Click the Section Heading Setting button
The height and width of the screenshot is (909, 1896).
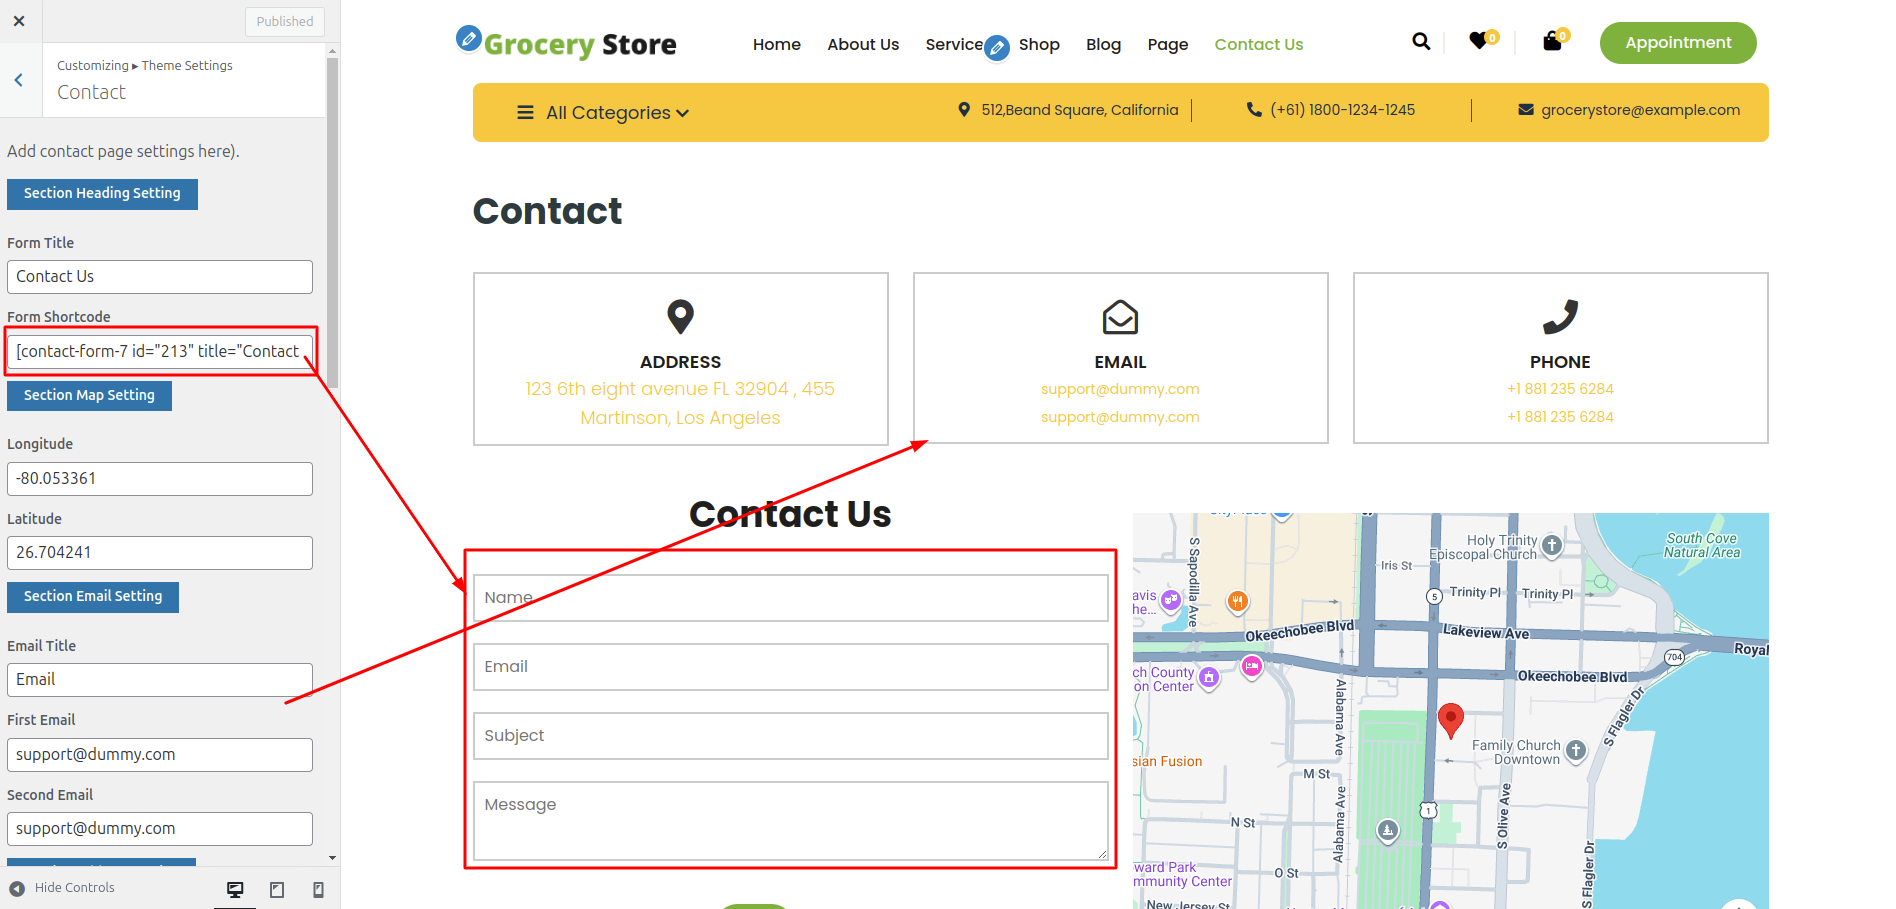pyautogui.click(x=102, y=194)
